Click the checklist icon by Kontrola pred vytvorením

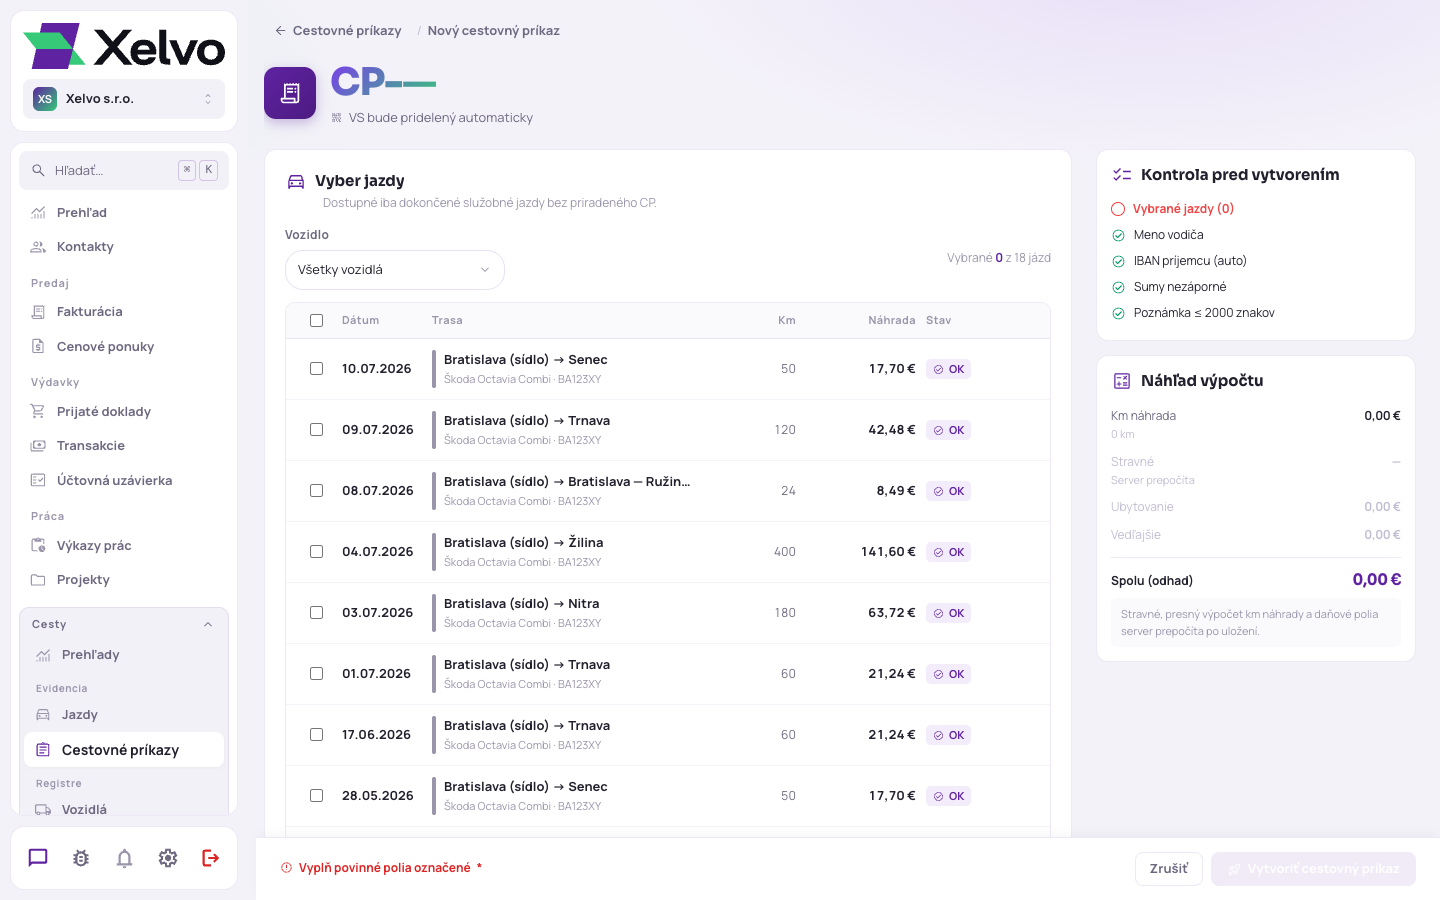[x=1122, y=175]
